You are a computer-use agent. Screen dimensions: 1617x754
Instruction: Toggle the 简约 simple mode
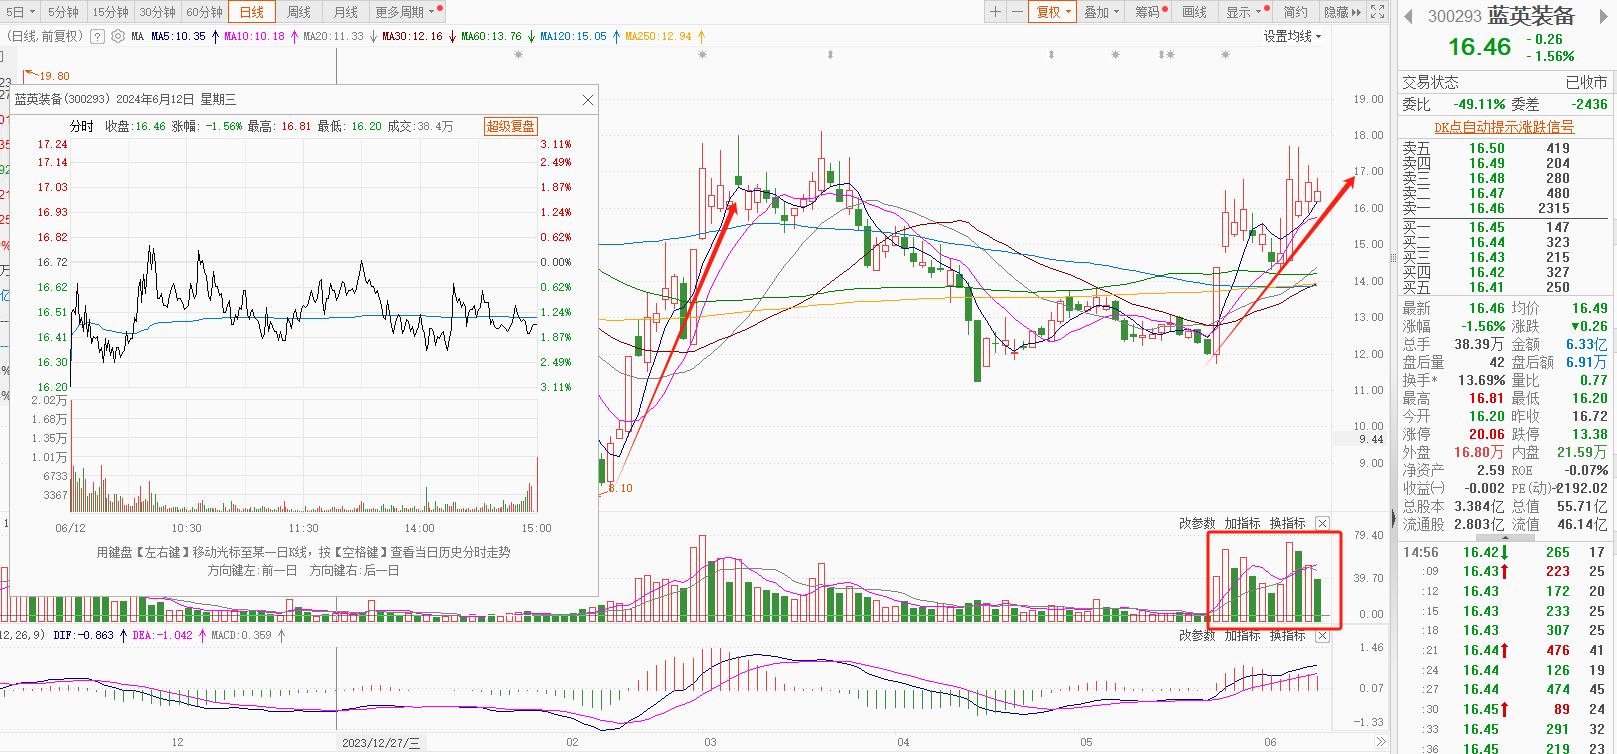point(1295,12)
